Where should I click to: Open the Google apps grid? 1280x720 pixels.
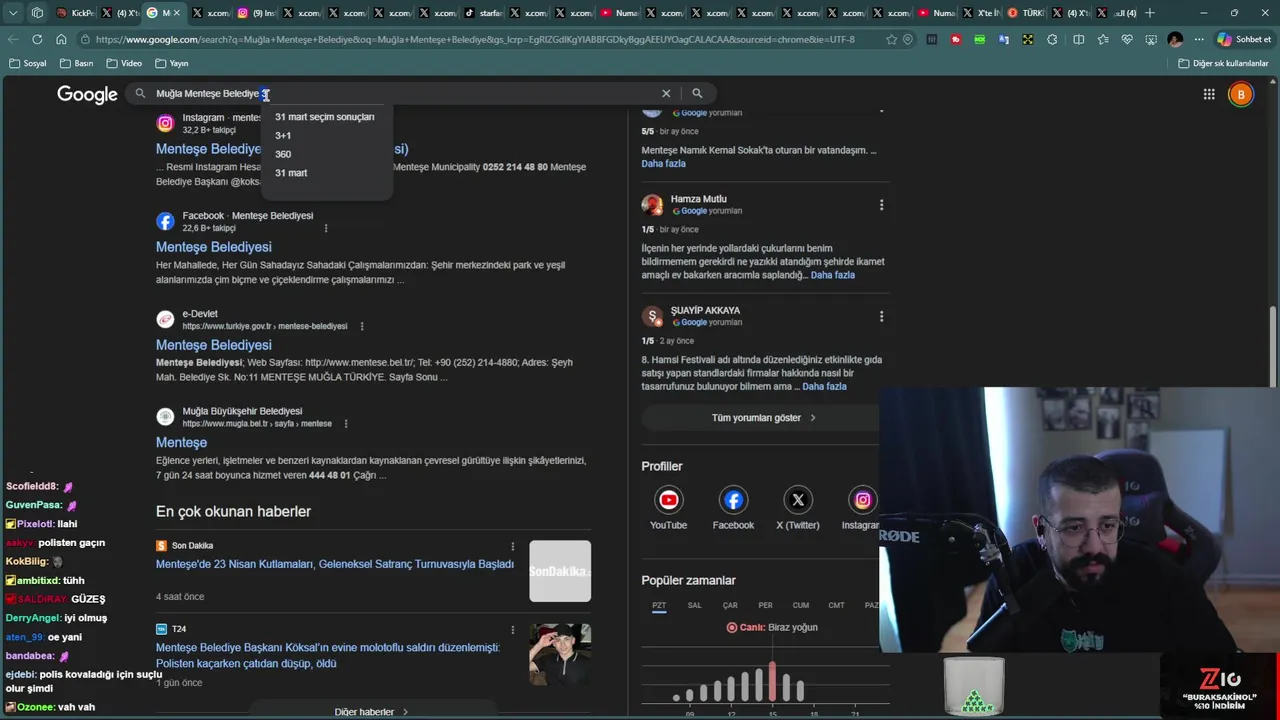click(x=1209, y=94)
